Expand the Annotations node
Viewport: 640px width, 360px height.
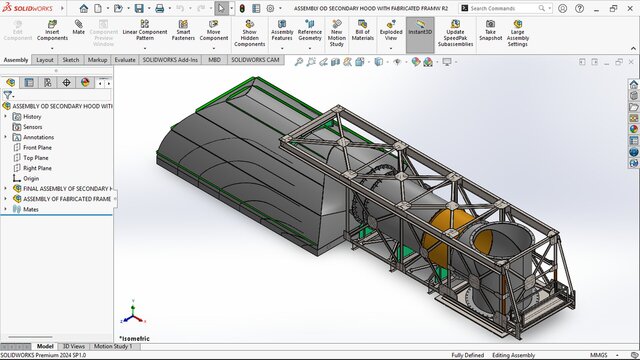click(5, 137)
